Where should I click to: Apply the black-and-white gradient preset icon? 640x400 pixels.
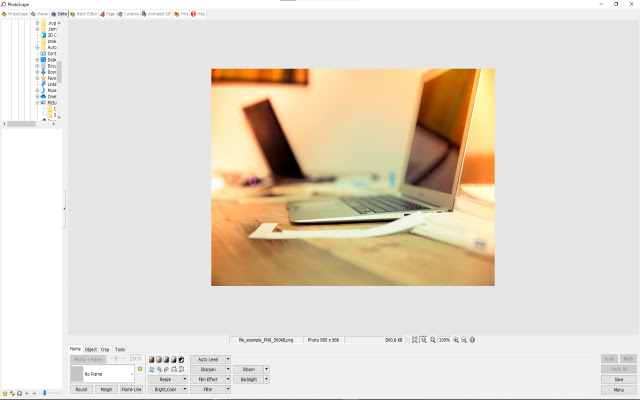pos(173,360)
